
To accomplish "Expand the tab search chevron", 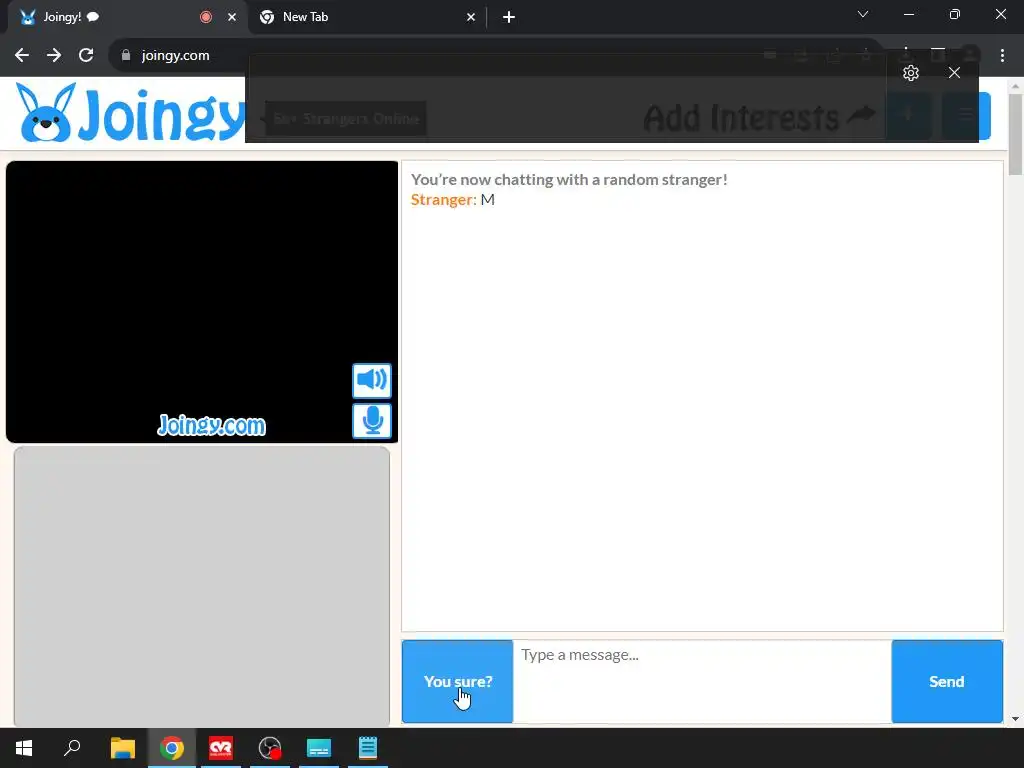I will [x=863, y=14].
